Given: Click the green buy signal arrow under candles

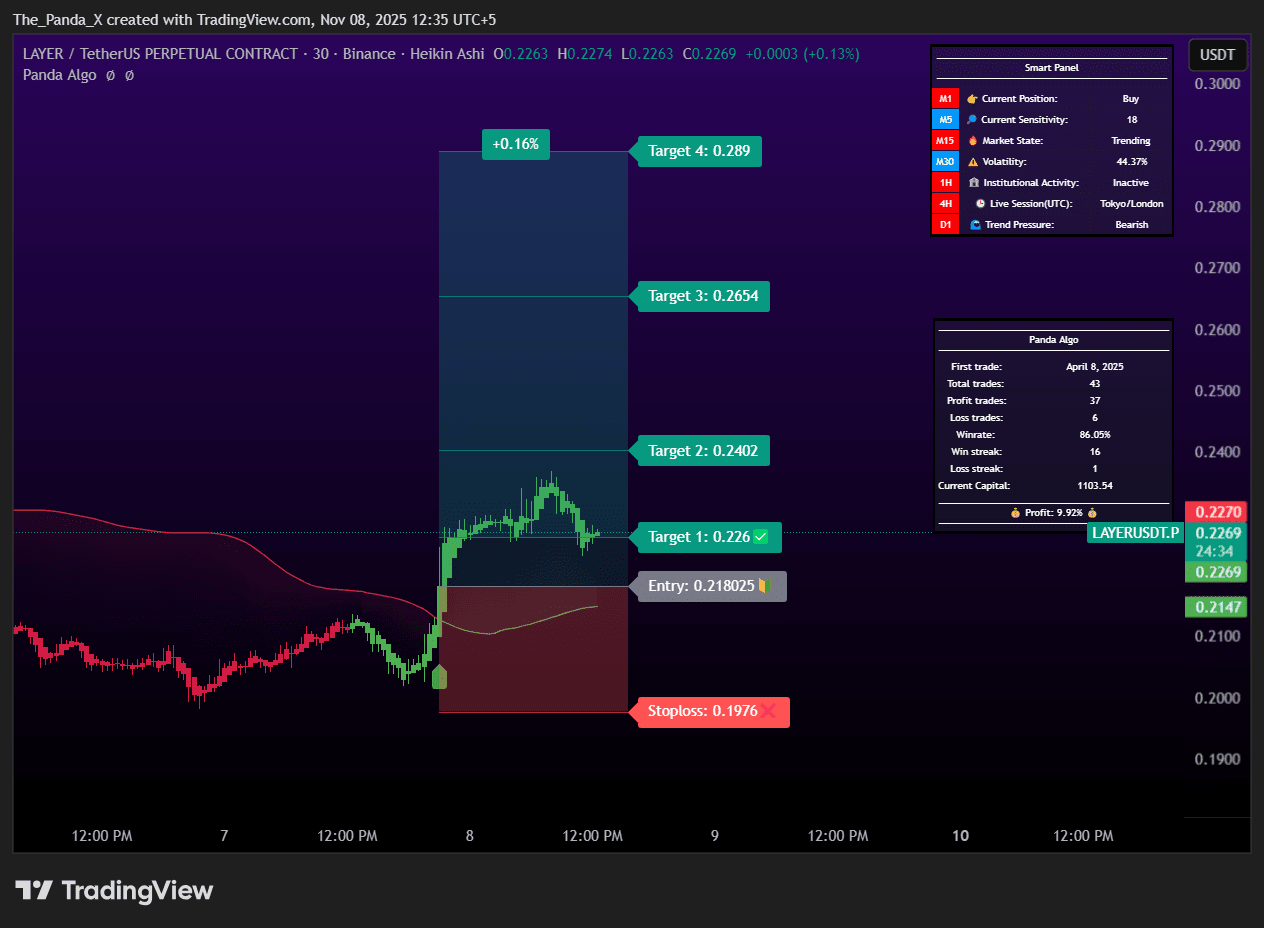Looking at the screenshot, I should click(x=439, y=677).
